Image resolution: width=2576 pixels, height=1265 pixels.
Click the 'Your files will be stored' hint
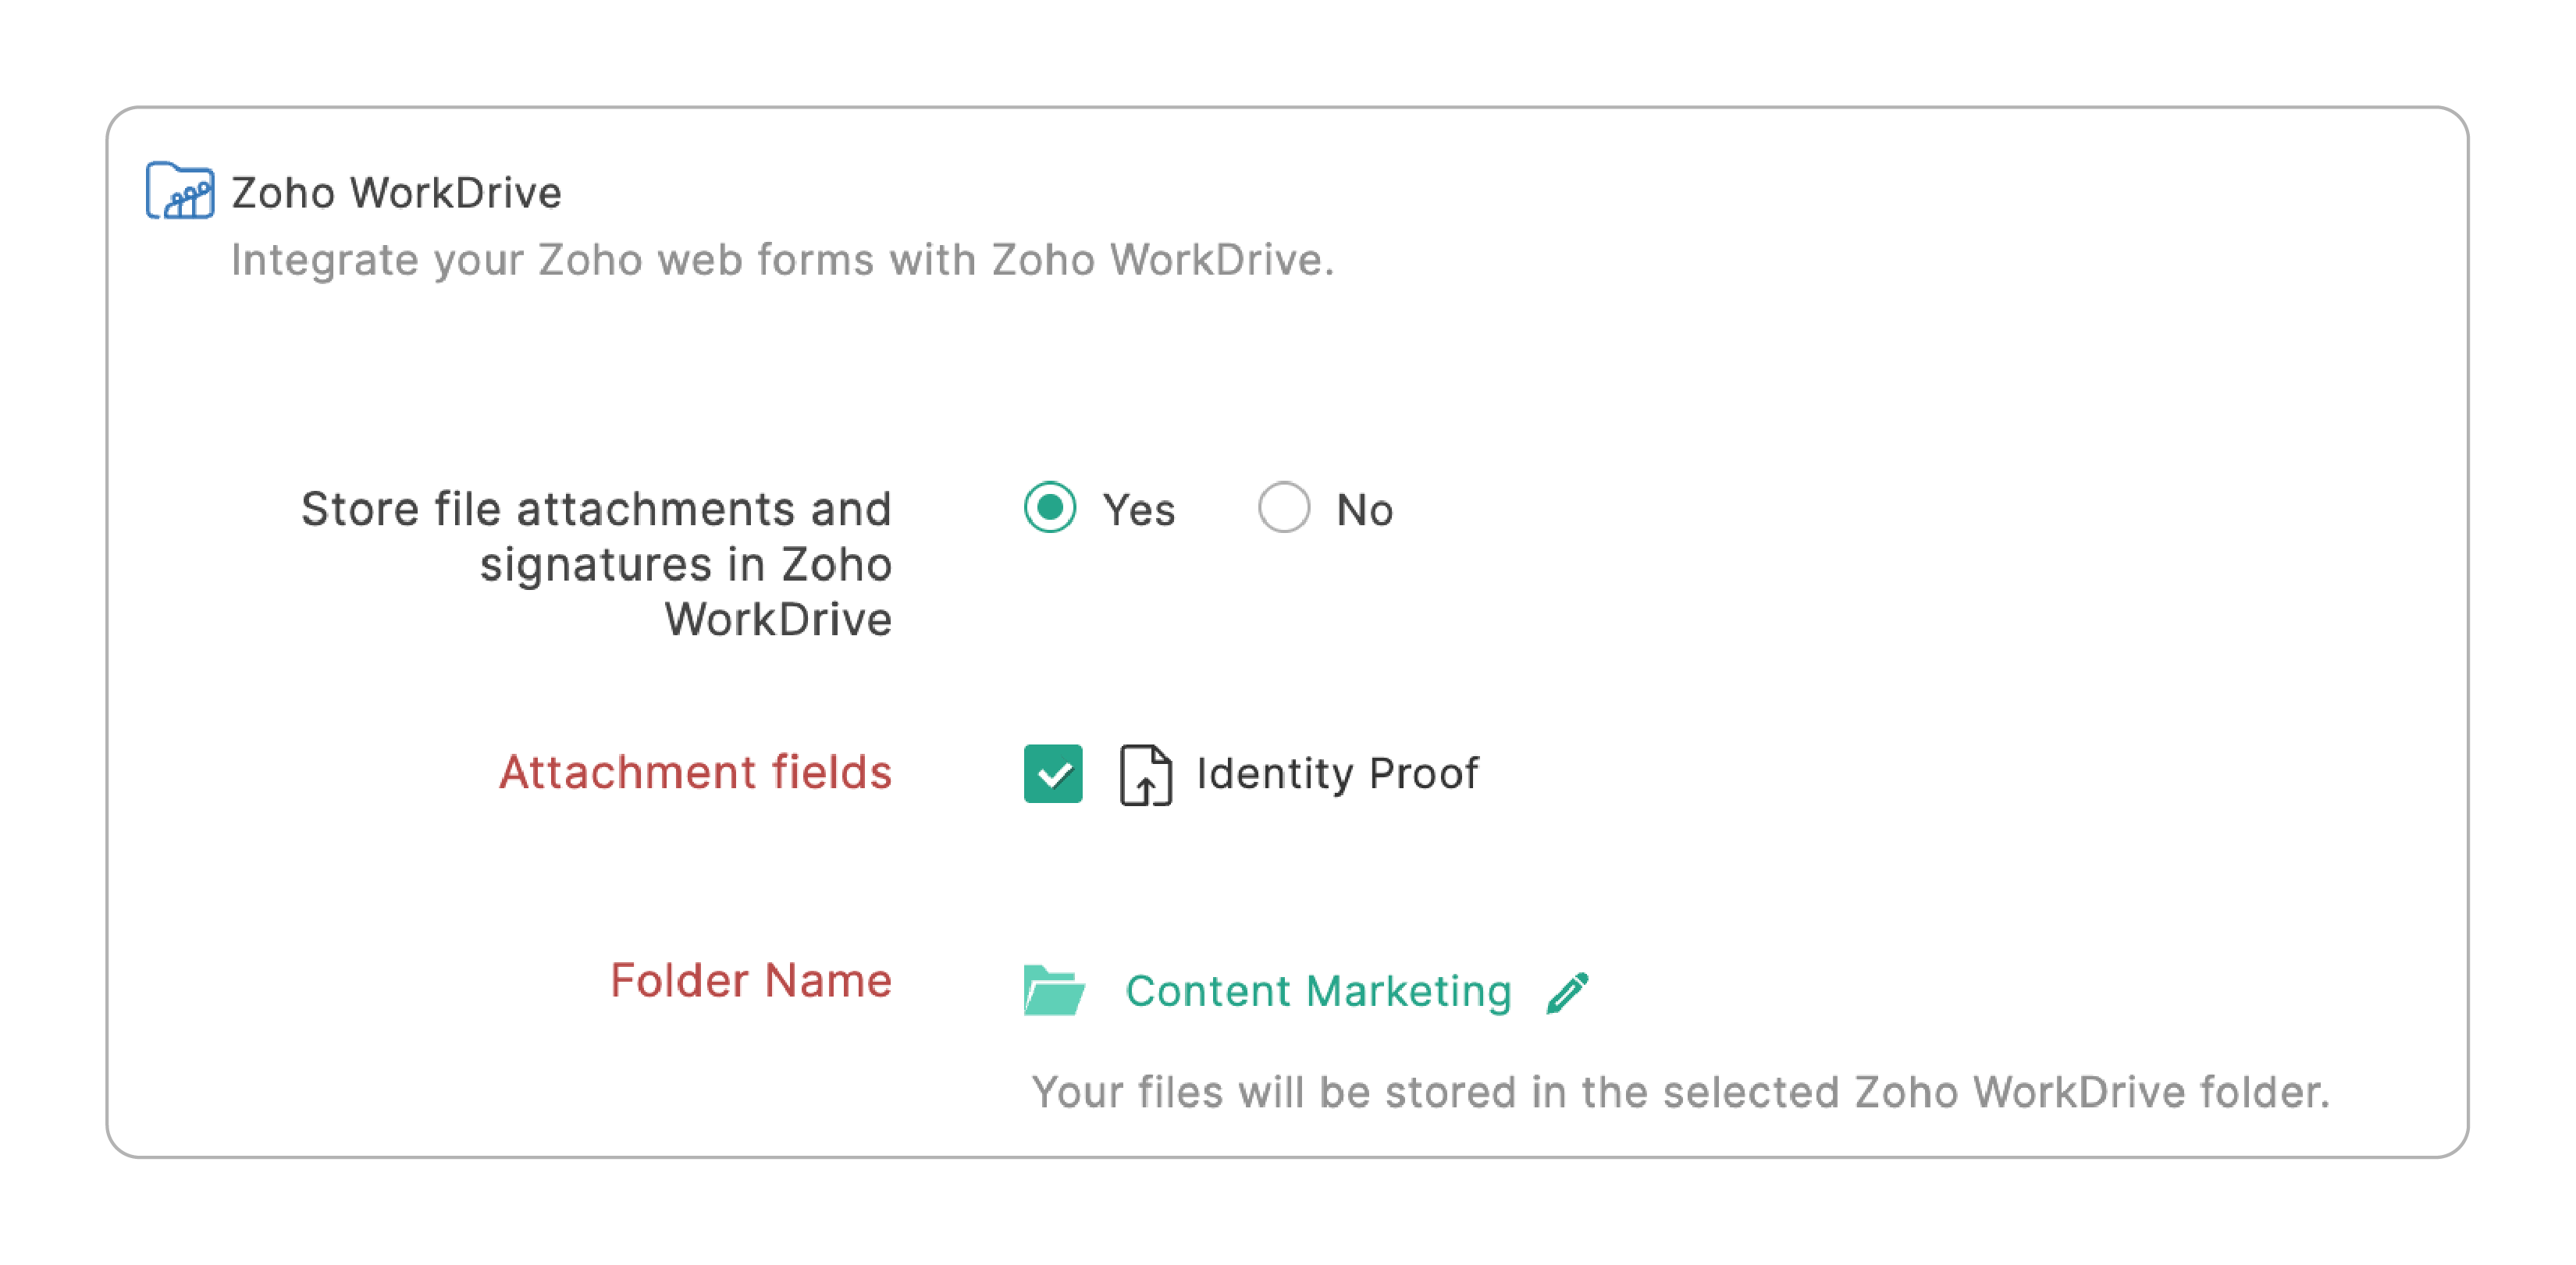[x=1680, y=1092]
